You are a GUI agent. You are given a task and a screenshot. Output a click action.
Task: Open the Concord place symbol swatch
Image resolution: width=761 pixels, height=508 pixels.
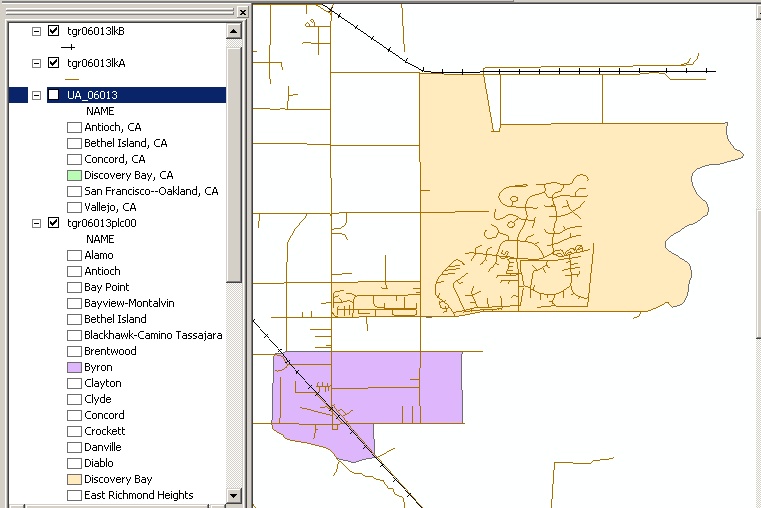tap(74, 416)
